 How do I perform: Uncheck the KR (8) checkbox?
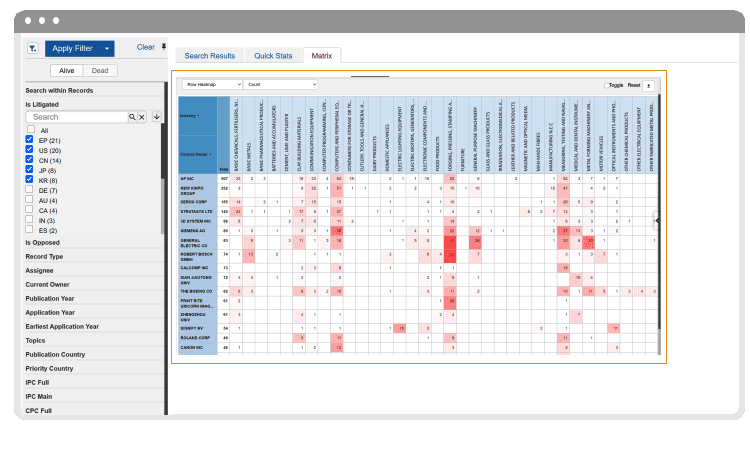click(x=30, y=180)
